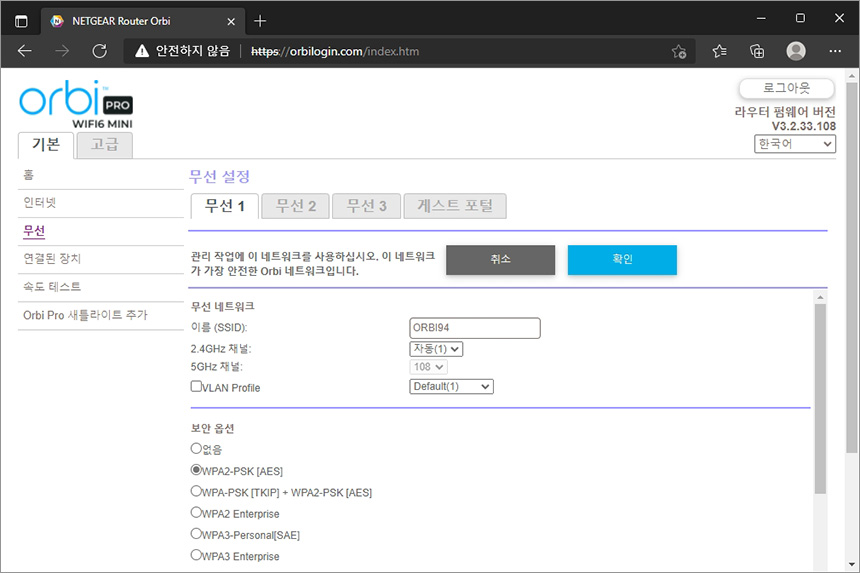The image size is (860, 573).
Task: Click the address bar URL
Action: tap(335, 52)
